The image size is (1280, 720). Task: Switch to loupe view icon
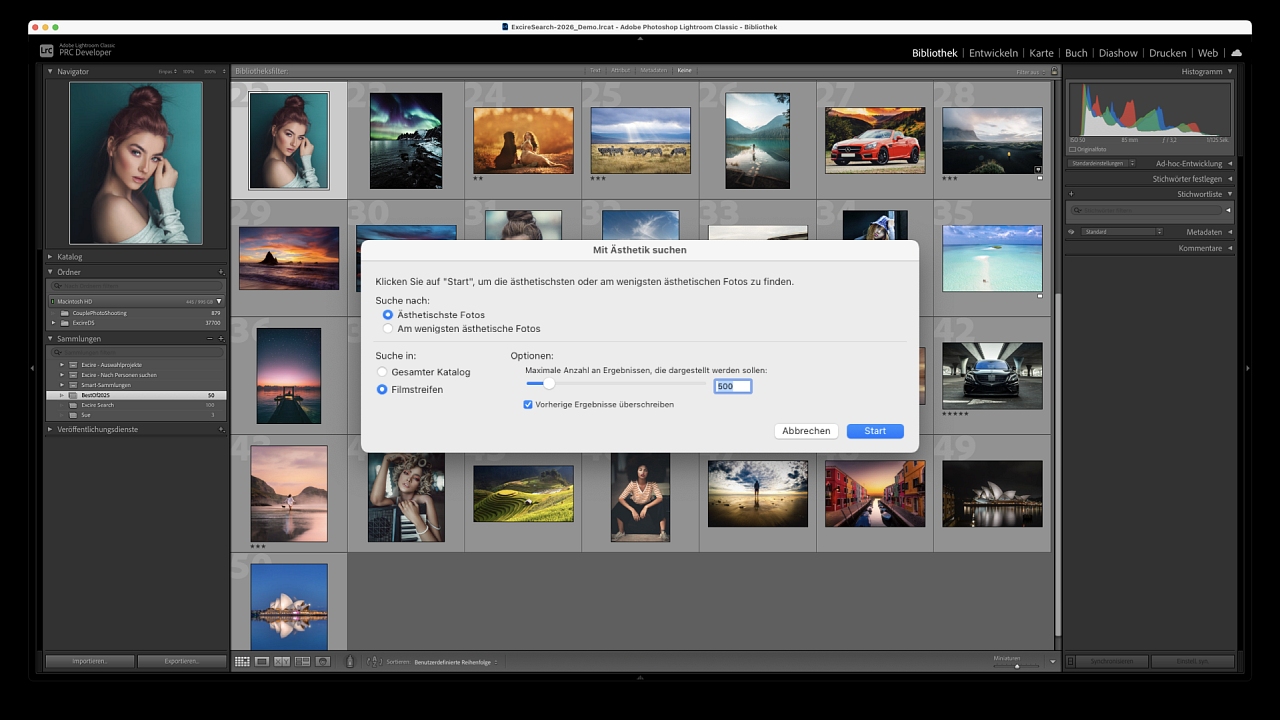(262, 662)
